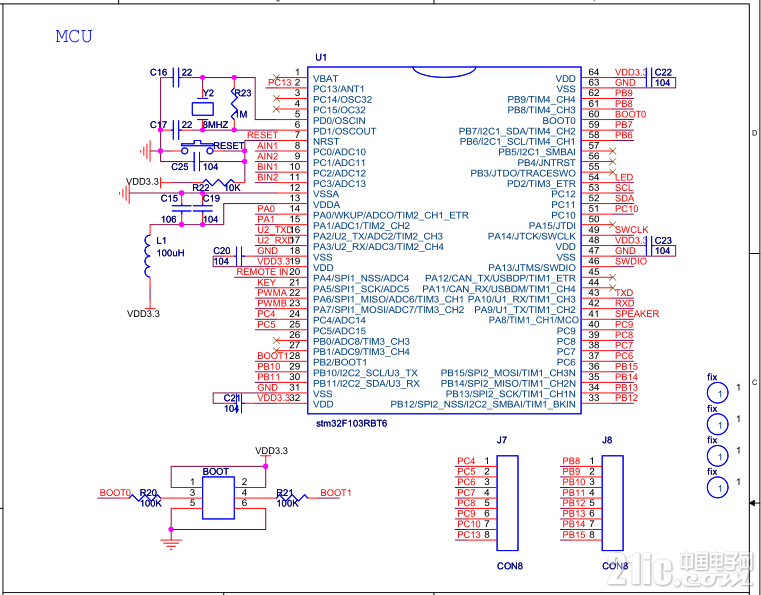This screenshot has width=761, height=595.
Task: Select the PB2/BOOT1 pin name
Action: (x=340, y=363)
